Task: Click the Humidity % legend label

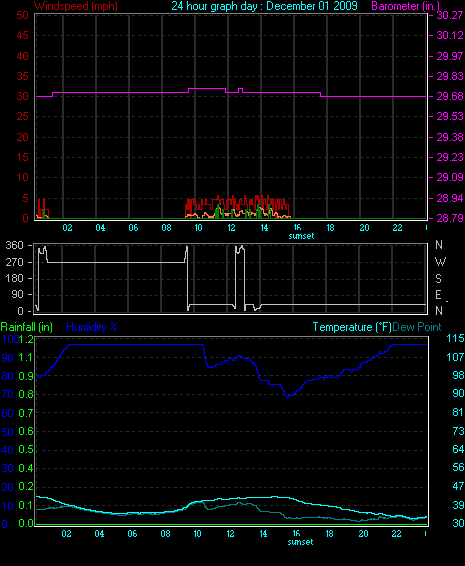Action: 92,327
